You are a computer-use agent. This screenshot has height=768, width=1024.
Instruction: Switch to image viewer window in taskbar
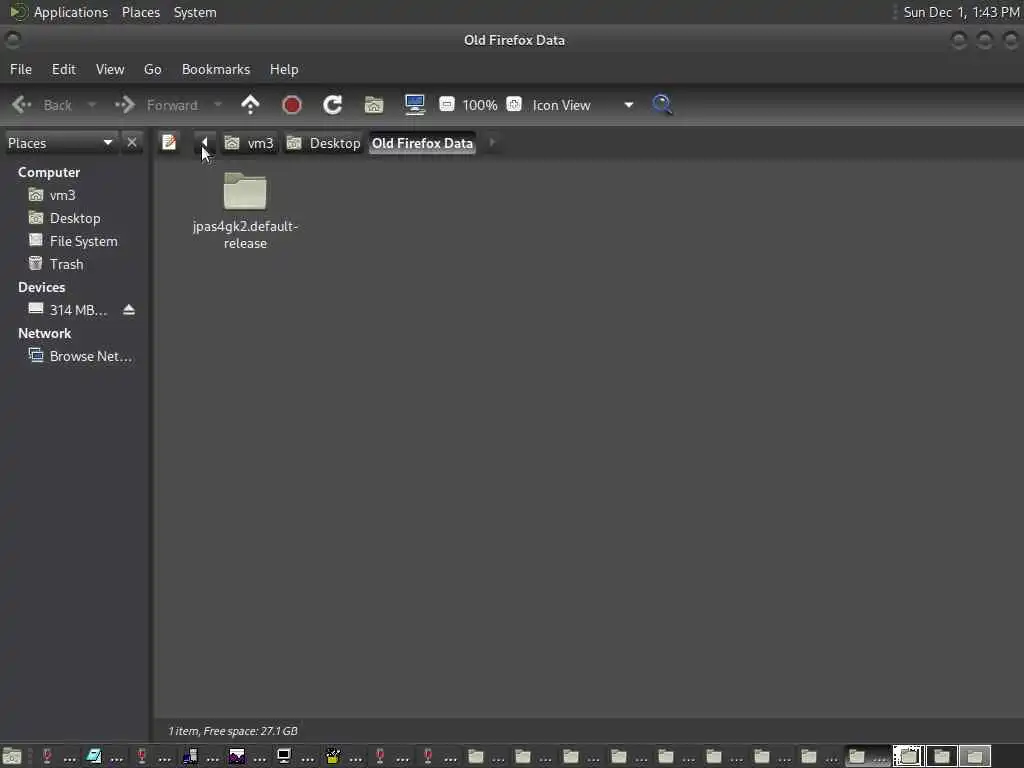248,756
